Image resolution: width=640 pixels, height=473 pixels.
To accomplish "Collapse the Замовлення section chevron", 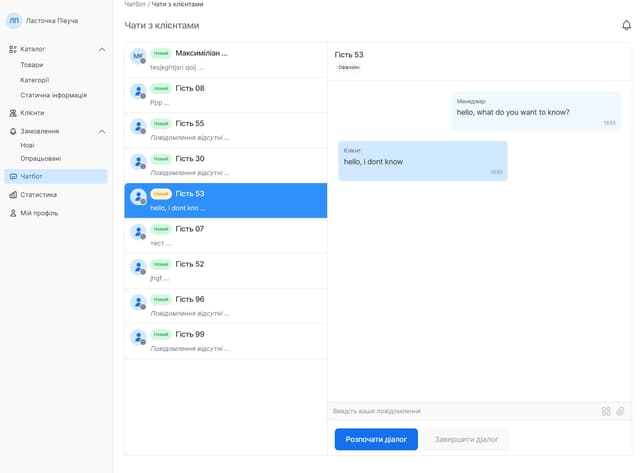I will click(x=101, y=131).
